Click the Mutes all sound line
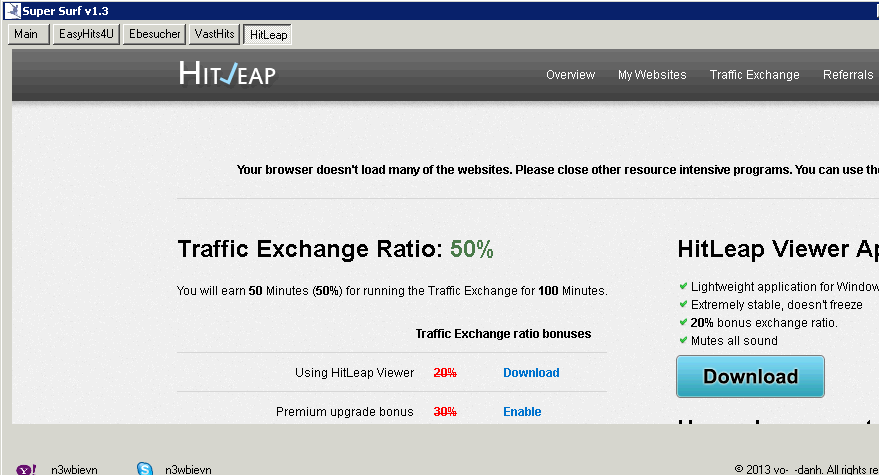This screenshot has height=475, width=879. point(734,340)
